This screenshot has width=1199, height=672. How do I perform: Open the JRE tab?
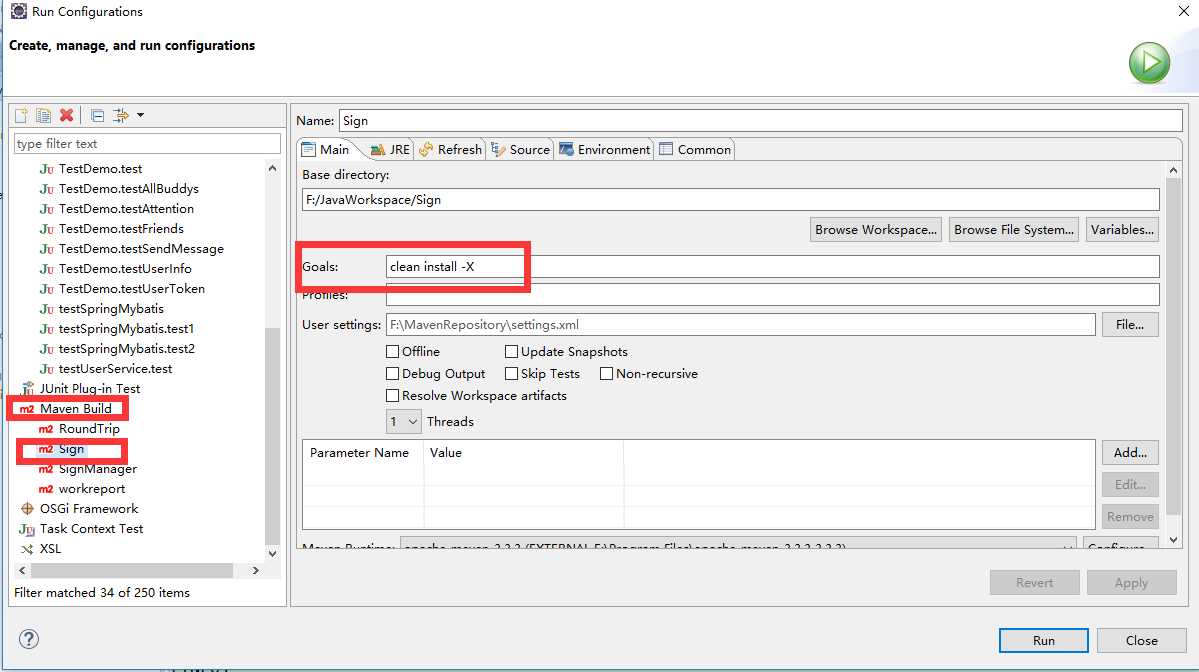[390, 150]
